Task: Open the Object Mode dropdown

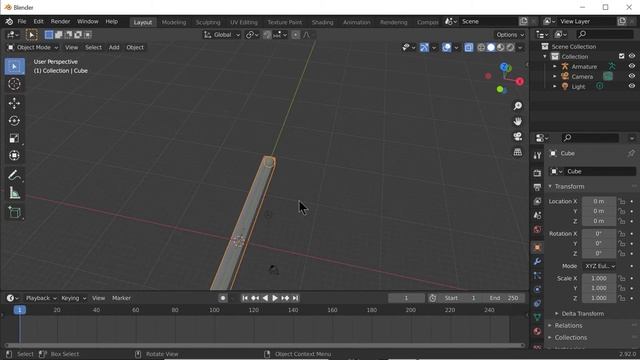Action: pos(33,48)
